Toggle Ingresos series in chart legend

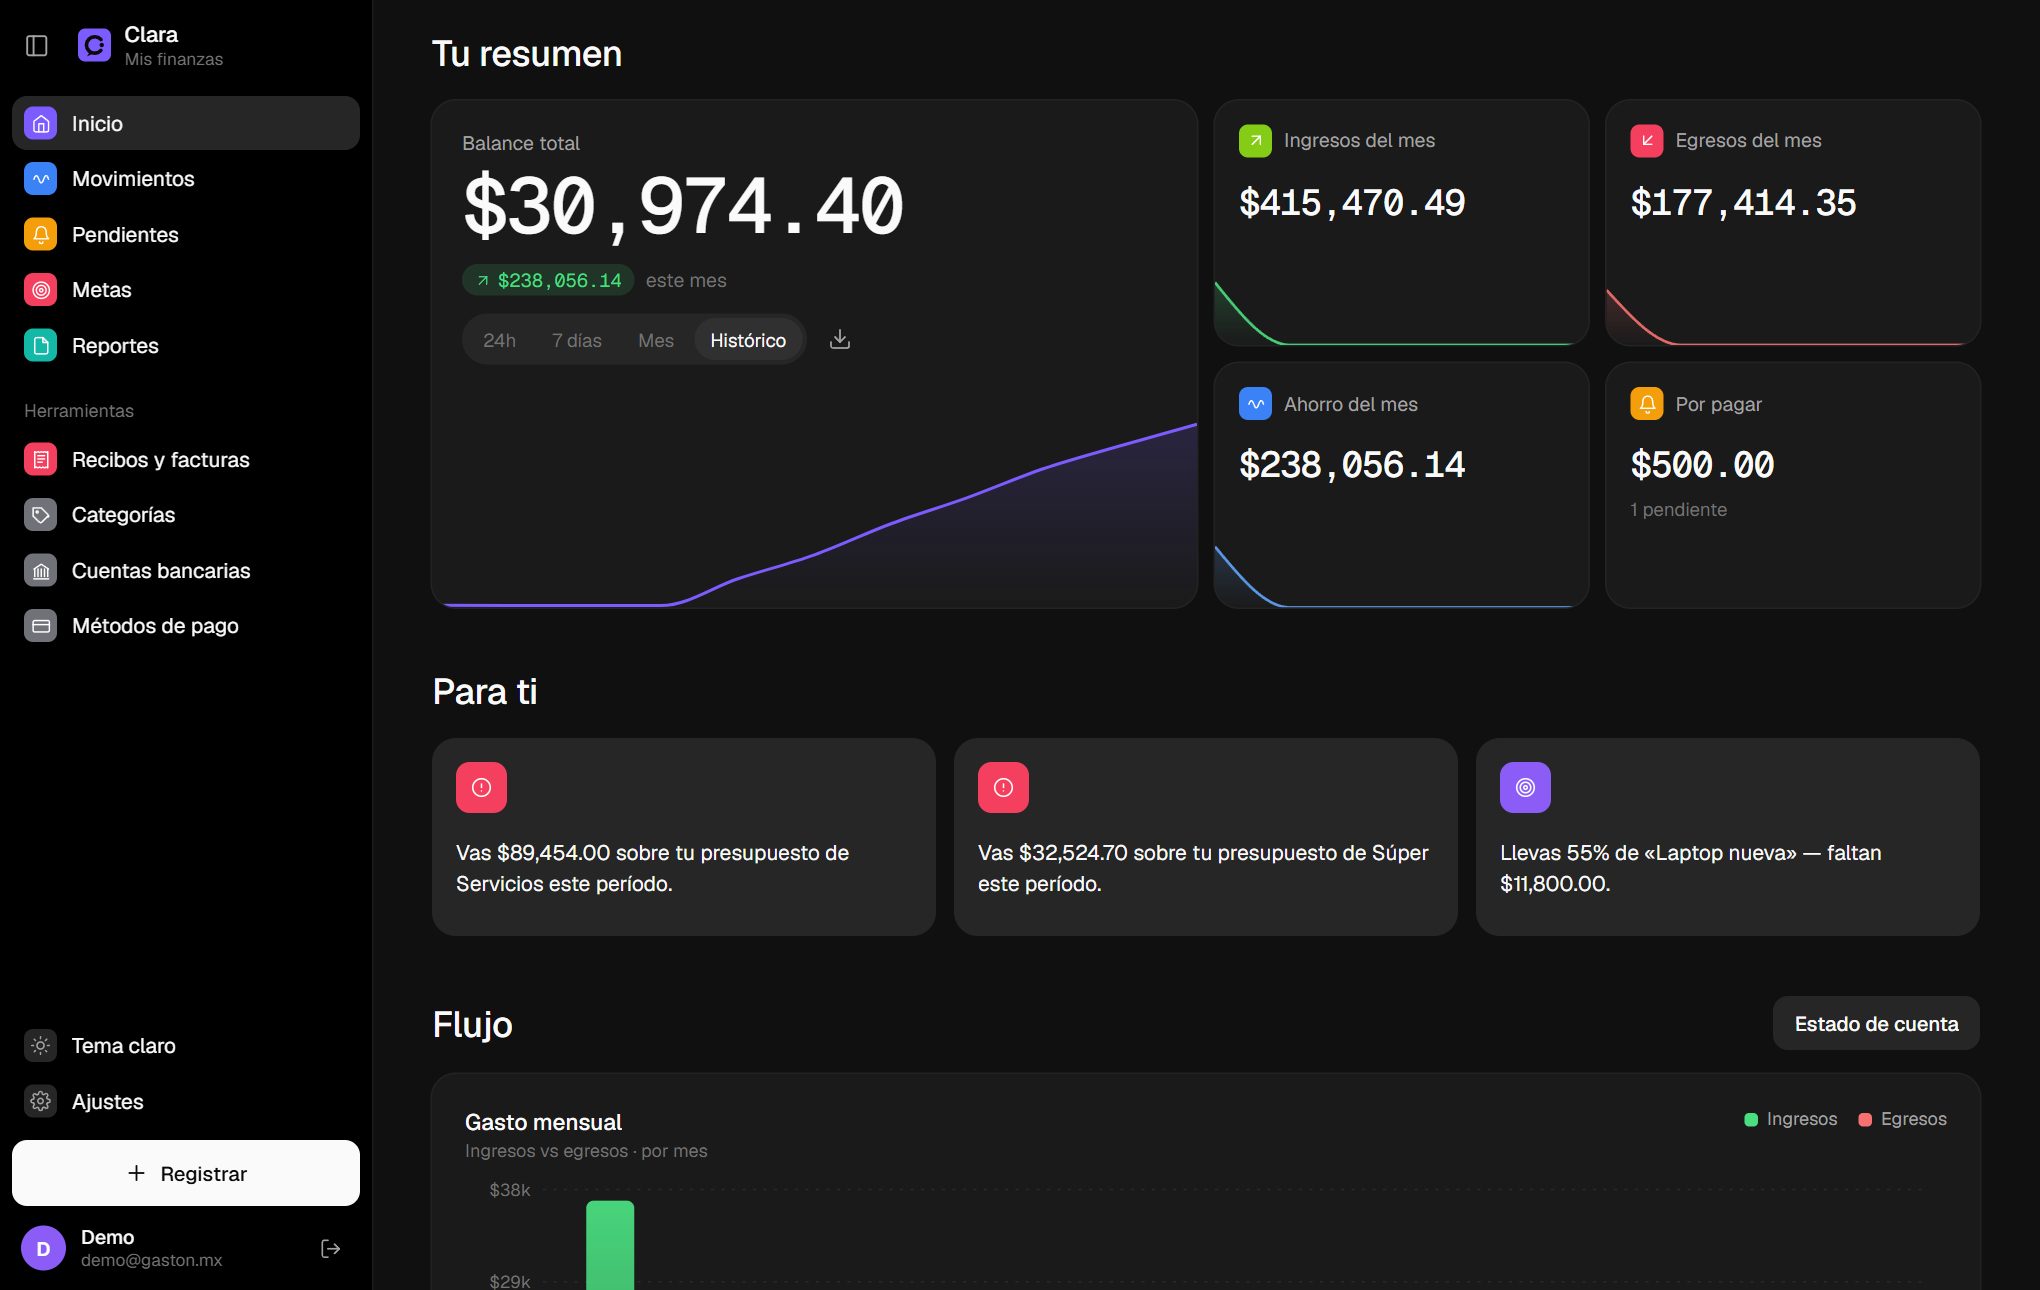click(x=1791, y=1119)
